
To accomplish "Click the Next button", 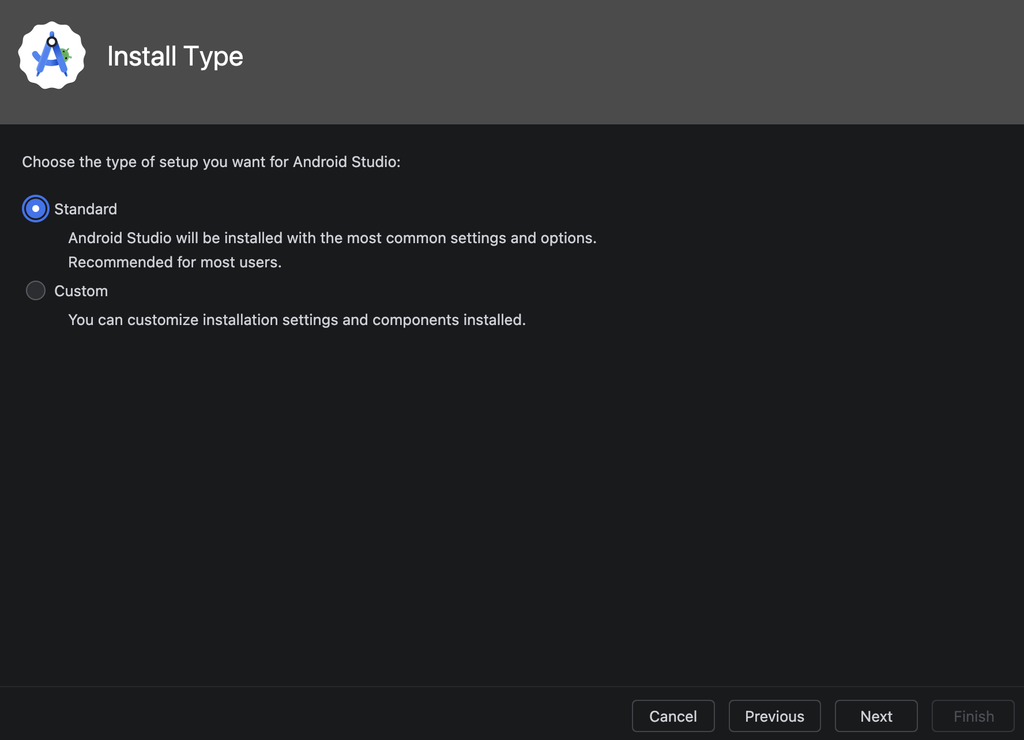I will tap(876, 716).
